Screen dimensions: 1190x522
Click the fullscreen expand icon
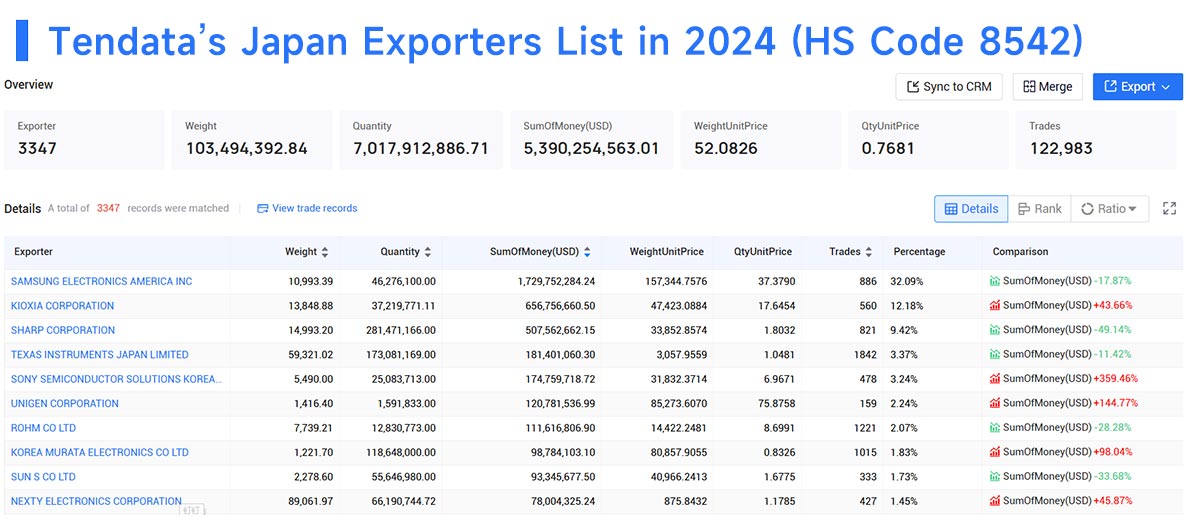click(x=1170, y=209)
